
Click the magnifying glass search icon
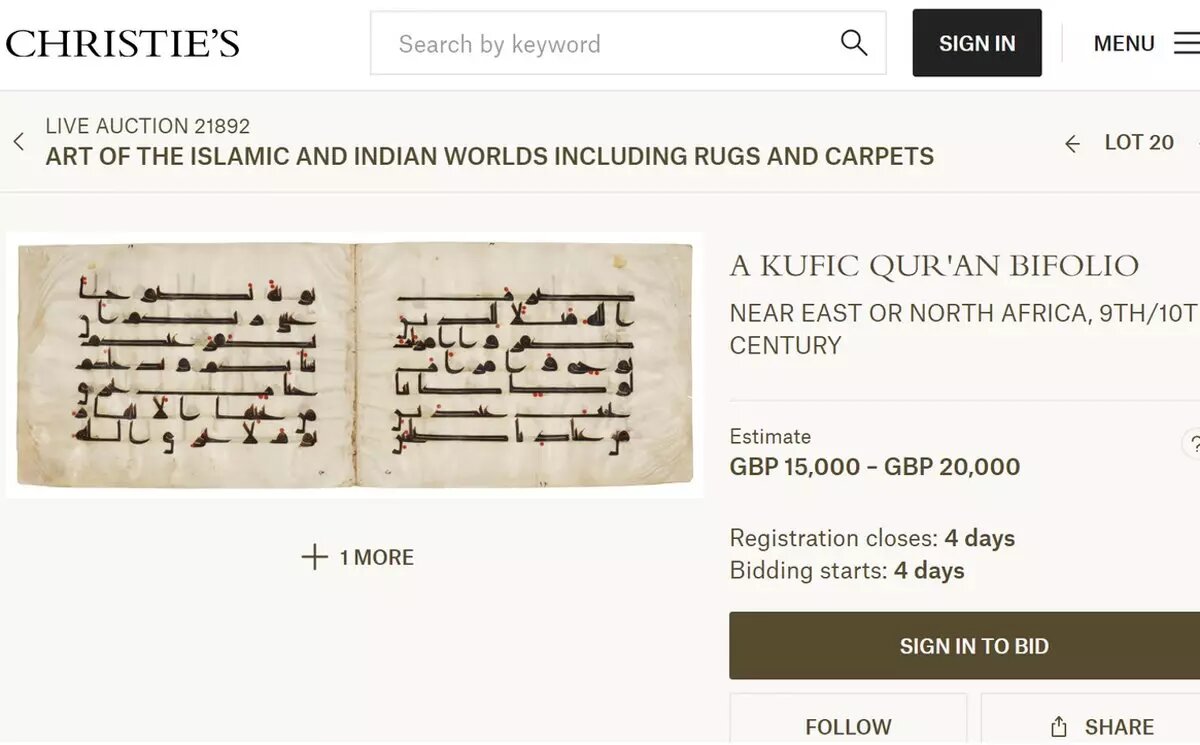point(853,43)
